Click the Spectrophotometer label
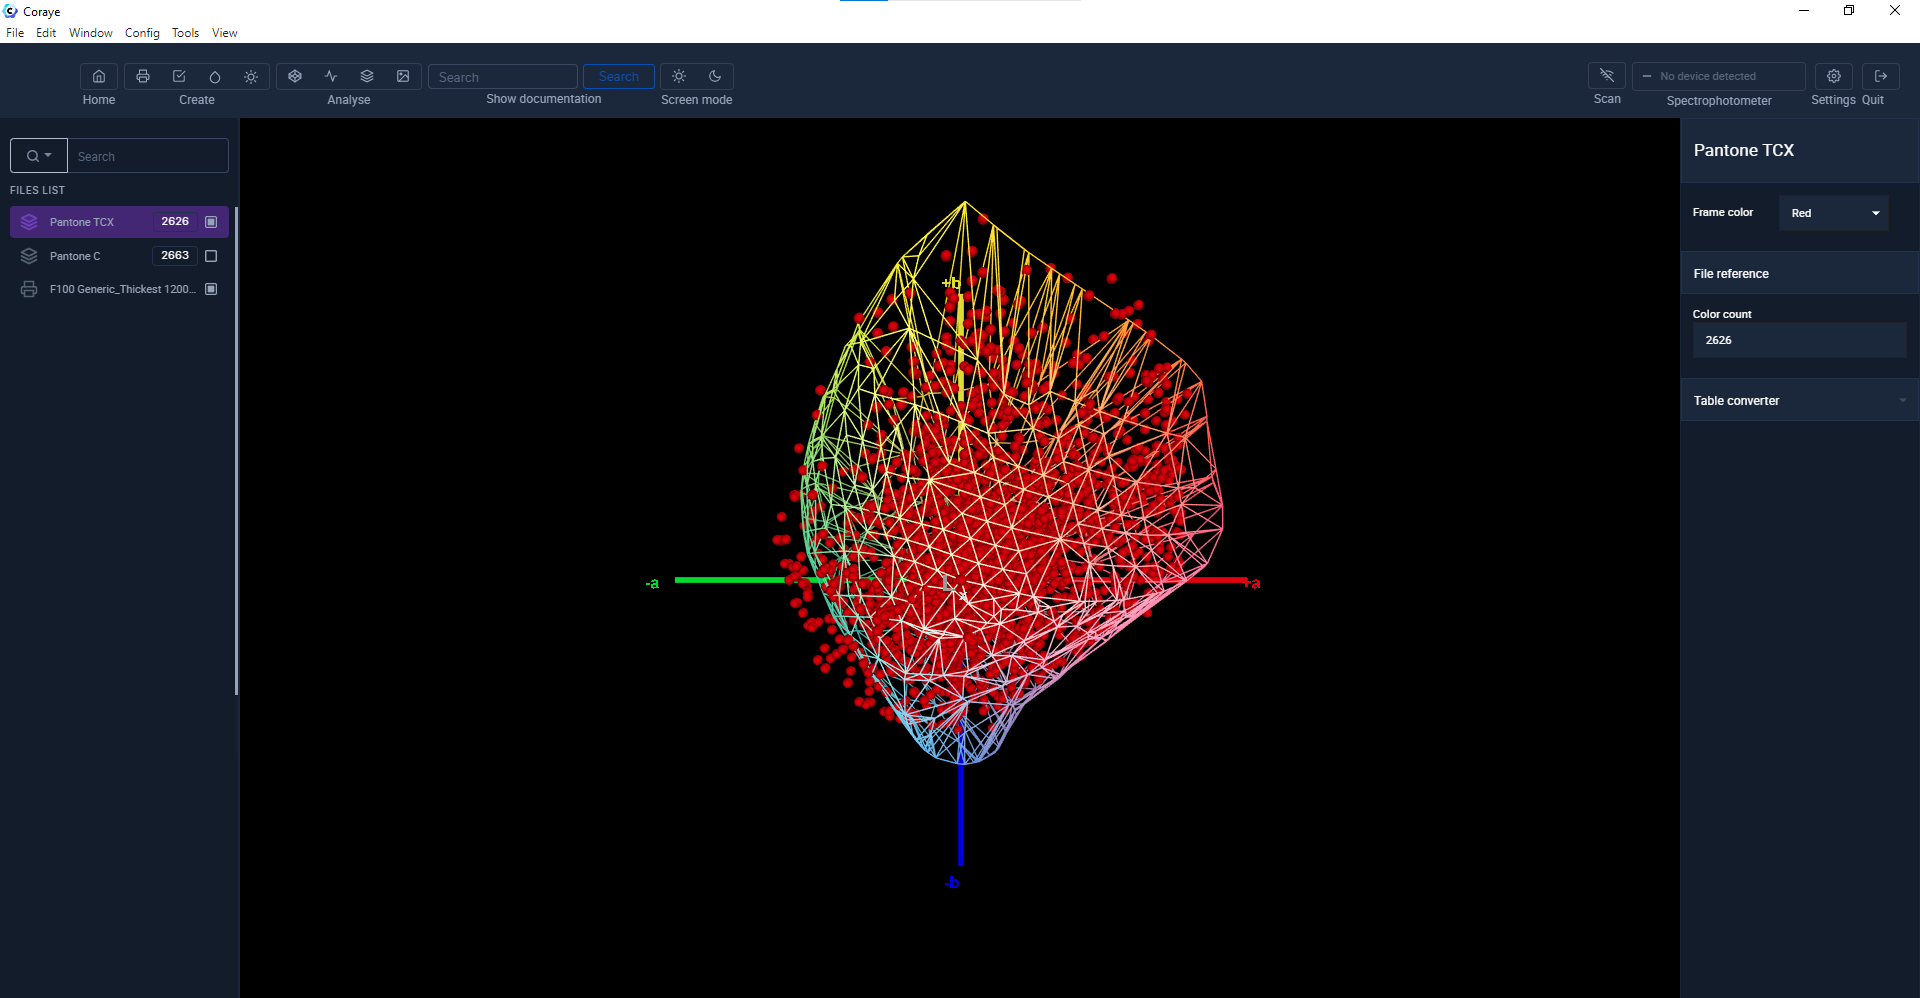 1719,101
